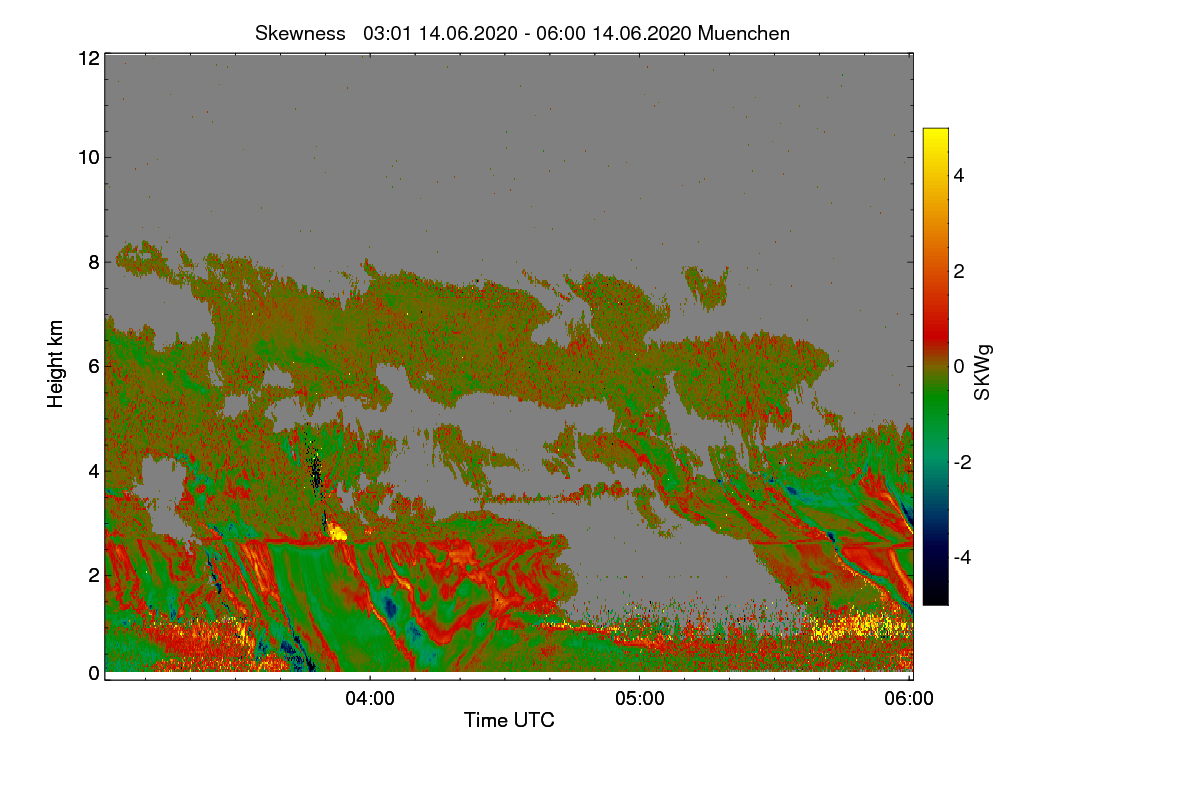
Task: Click the height axis tick label '10'
Action: pos(88,157)
